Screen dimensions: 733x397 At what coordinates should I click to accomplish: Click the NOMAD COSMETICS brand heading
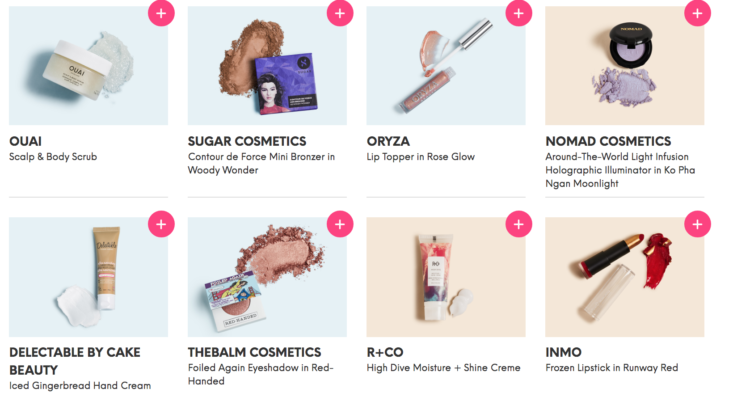tap(608, 141)
